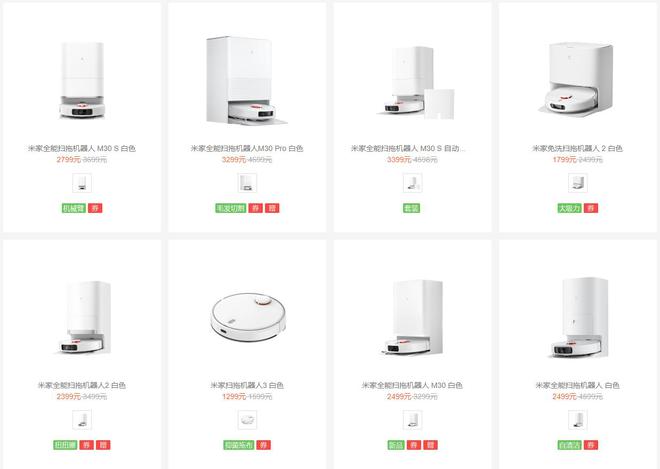This screenshot has width=660, height=469.
Task: Click the green 套装 tag on M30 S bundle
Action: pos(411,208)
